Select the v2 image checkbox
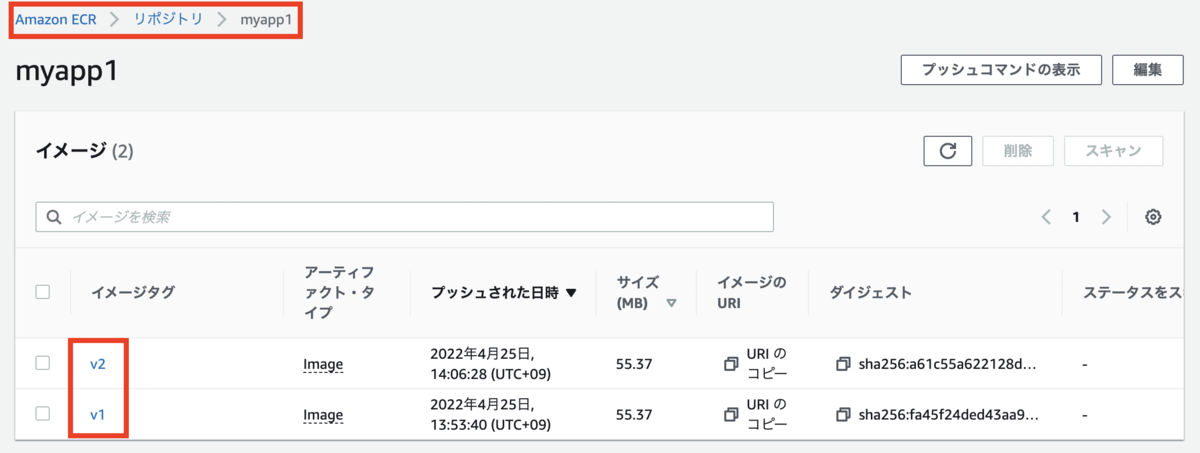Viewport: 1200px width, 453px height. point(43,363)
